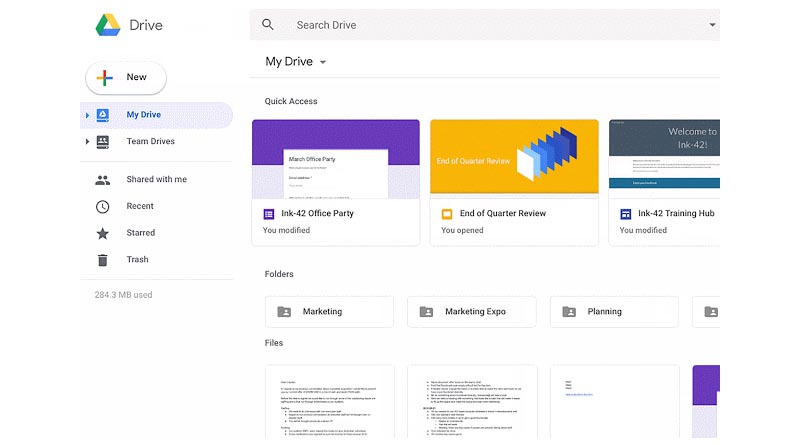Select My Drive in sidebar
This screenshot has height=445, width=800.
156,115
